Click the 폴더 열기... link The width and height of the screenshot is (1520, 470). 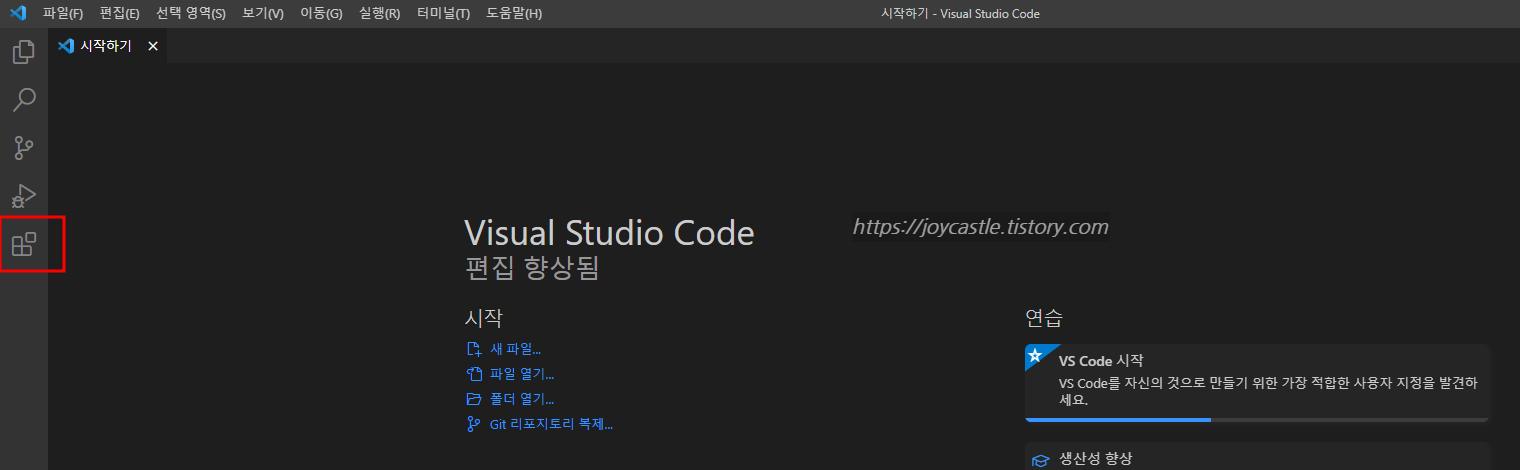coord(522,399)
